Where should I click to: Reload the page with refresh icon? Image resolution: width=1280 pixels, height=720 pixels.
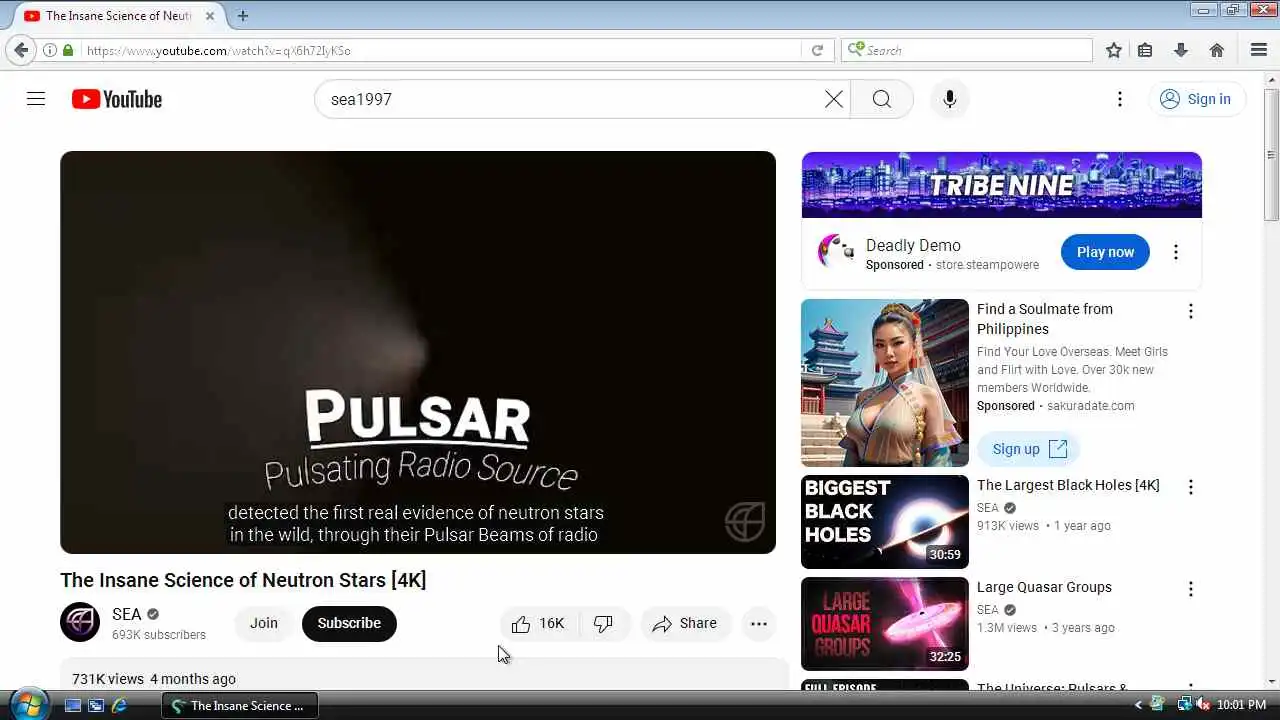(x=817, y=50)
